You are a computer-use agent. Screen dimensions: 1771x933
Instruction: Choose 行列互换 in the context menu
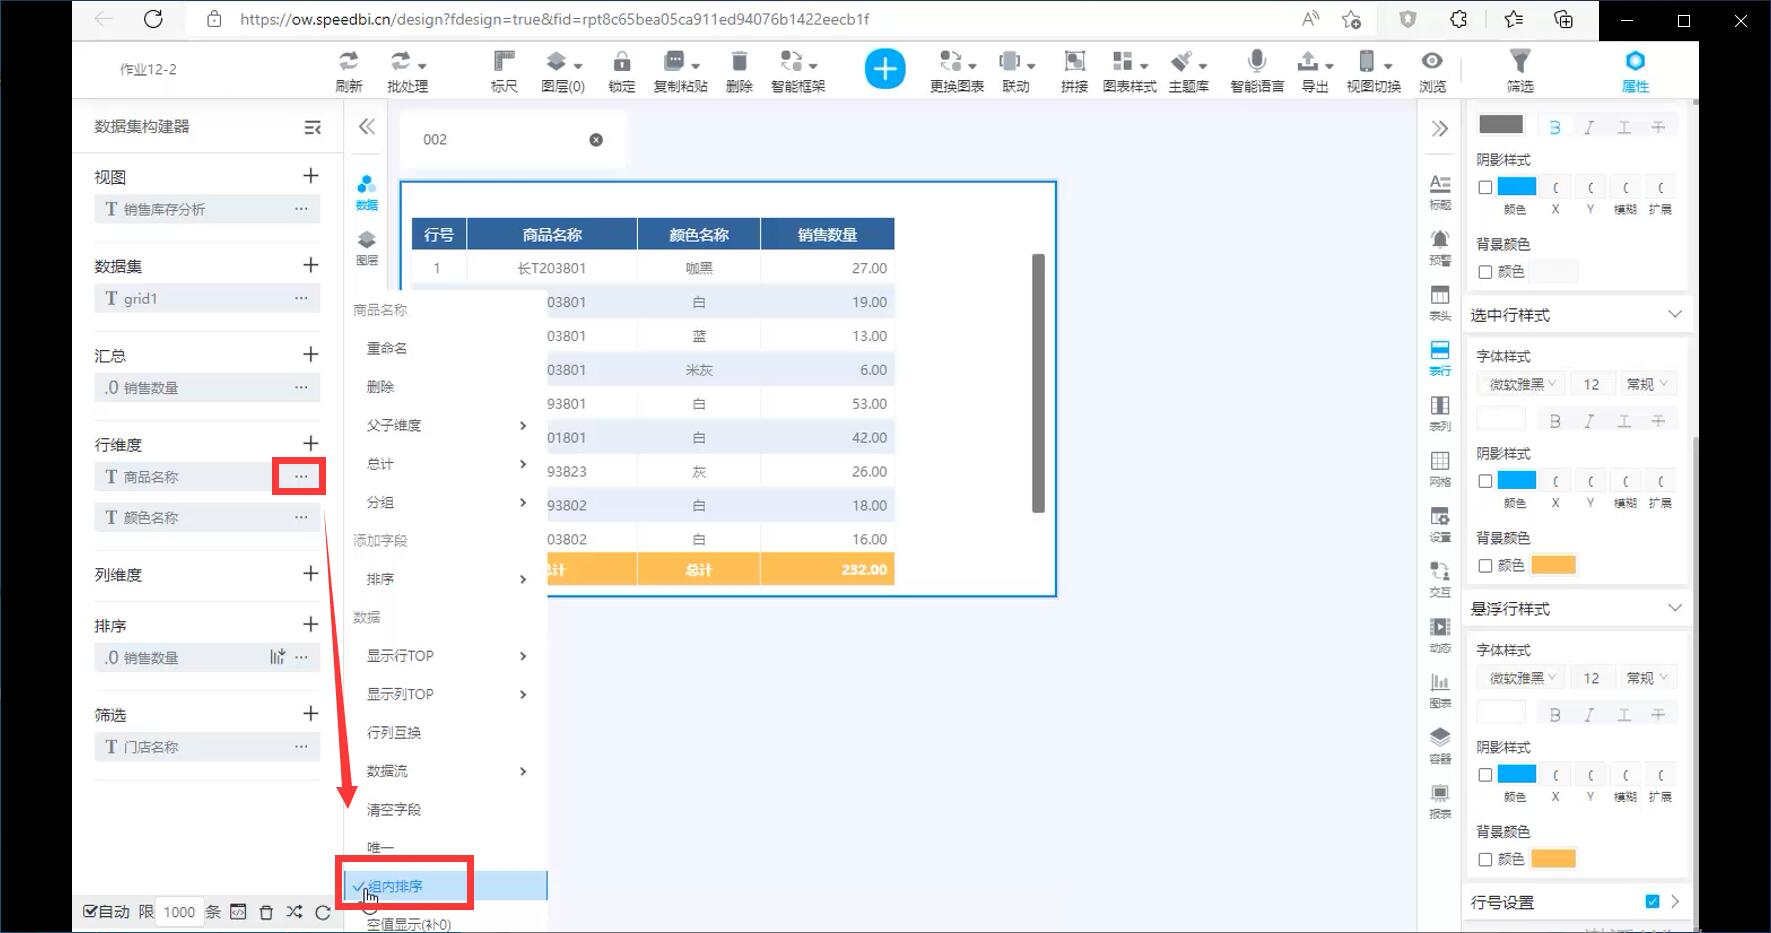(x=394, y=732)
